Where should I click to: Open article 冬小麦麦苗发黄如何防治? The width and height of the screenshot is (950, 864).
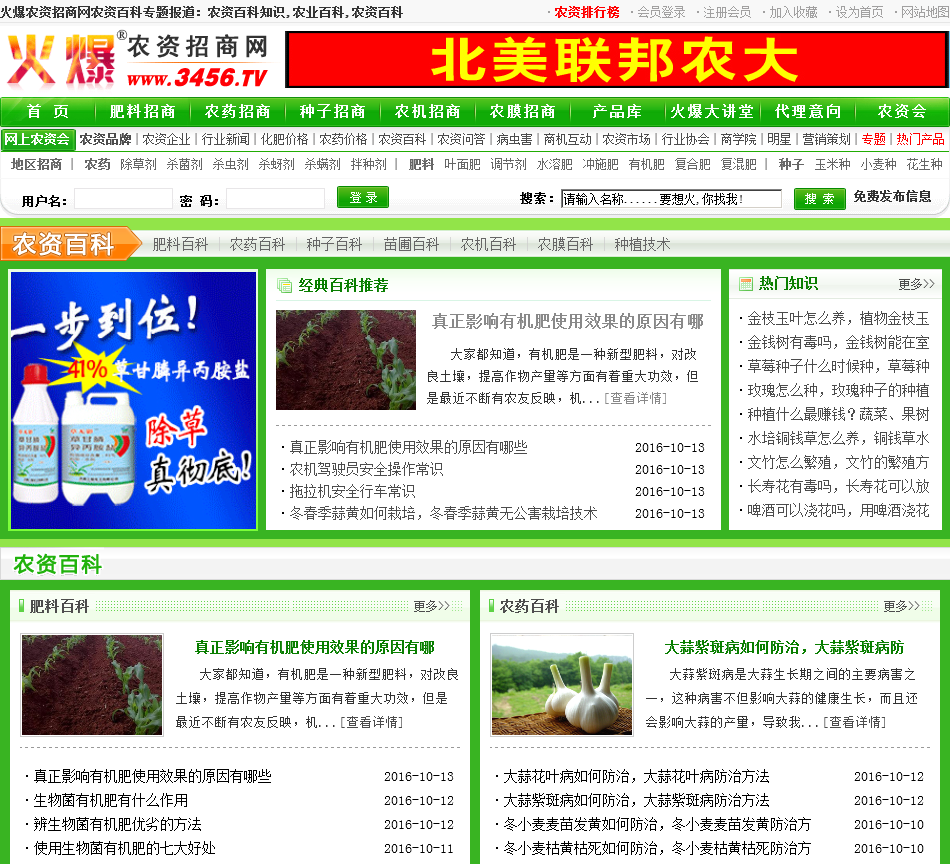coord(657,824)
